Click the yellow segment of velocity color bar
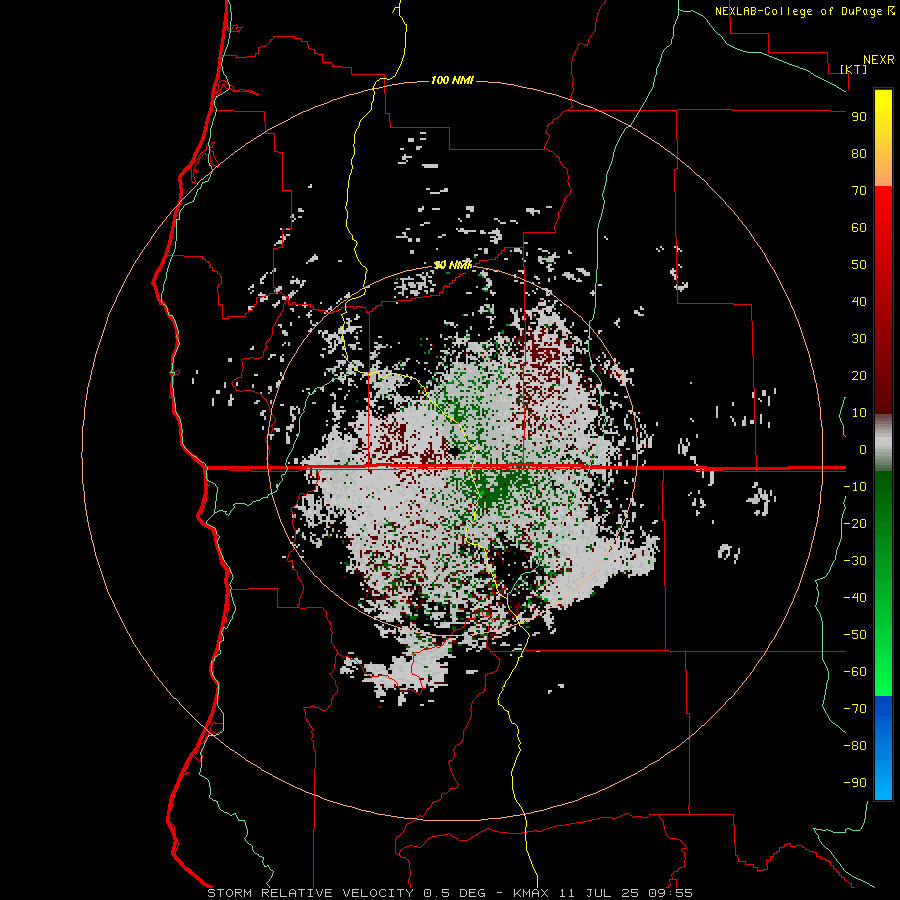 (x=883, y=138)
